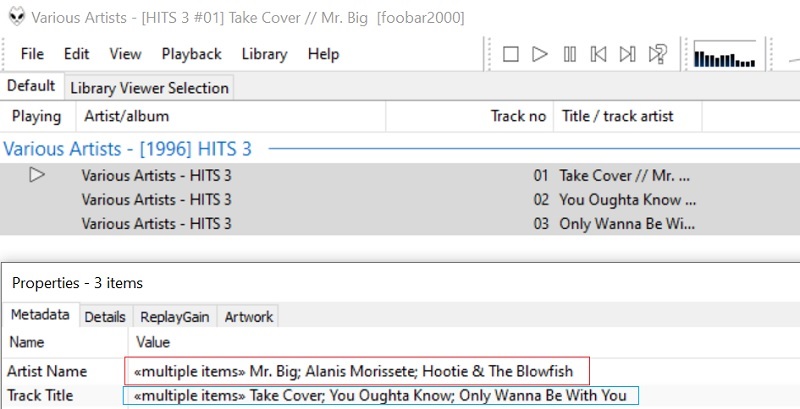Click the title 'Take Cover // Mr. ...'
The height and width of the screenshot is (409, 800).
point(624,175)
